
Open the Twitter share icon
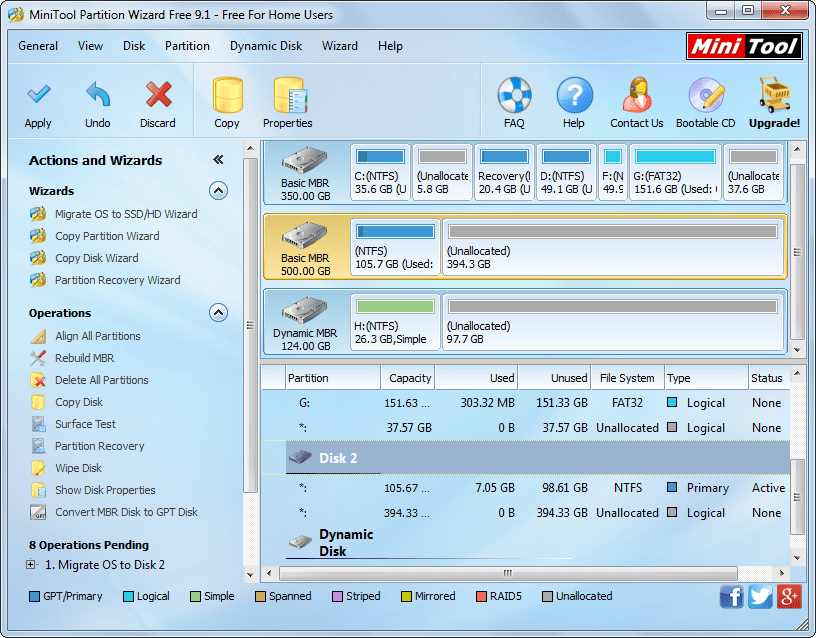pyautogui.click(x=760, y=596)
